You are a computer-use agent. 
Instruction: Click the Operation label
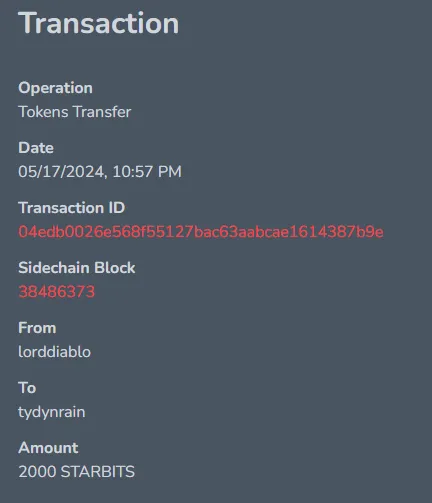coord(55,88)
